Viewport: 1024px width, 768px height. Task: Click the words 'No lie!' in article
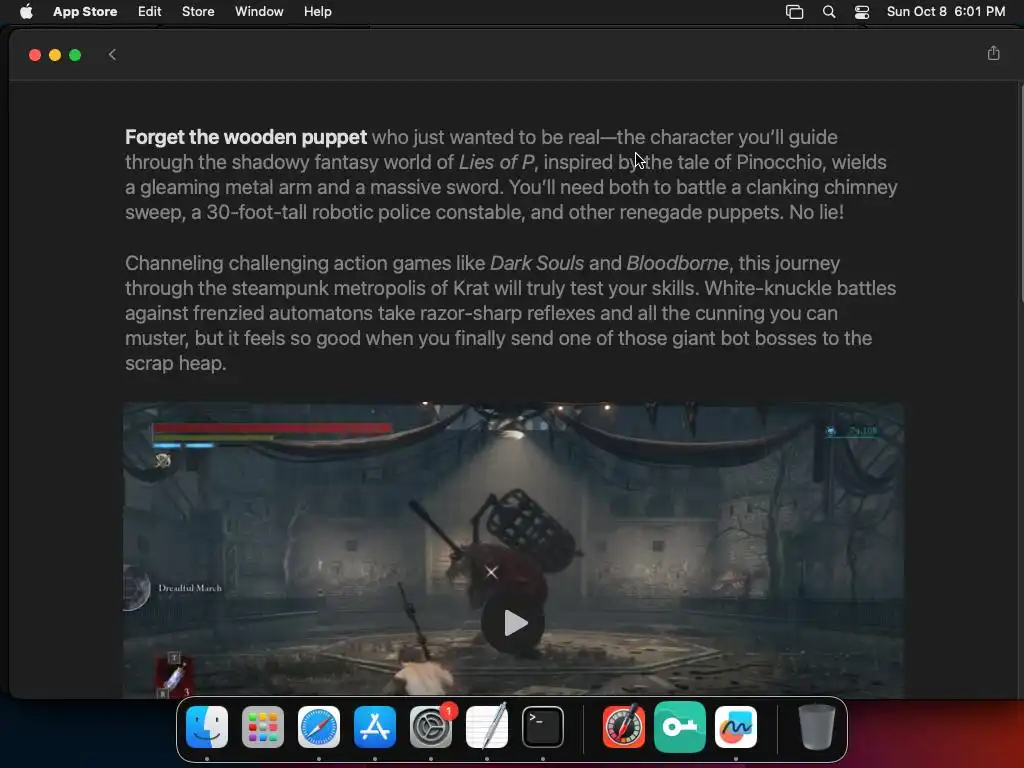click(816, 212)
